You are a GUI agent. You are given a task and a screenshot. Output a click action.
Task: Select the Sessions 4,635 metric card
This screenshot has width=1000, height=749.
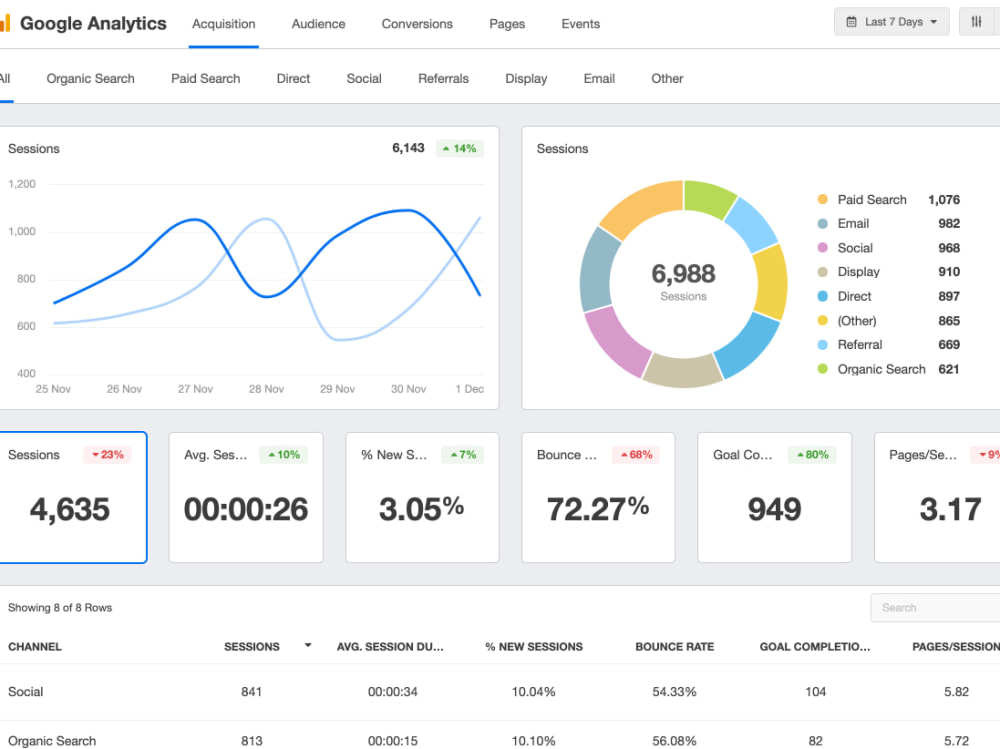(73, 498)
